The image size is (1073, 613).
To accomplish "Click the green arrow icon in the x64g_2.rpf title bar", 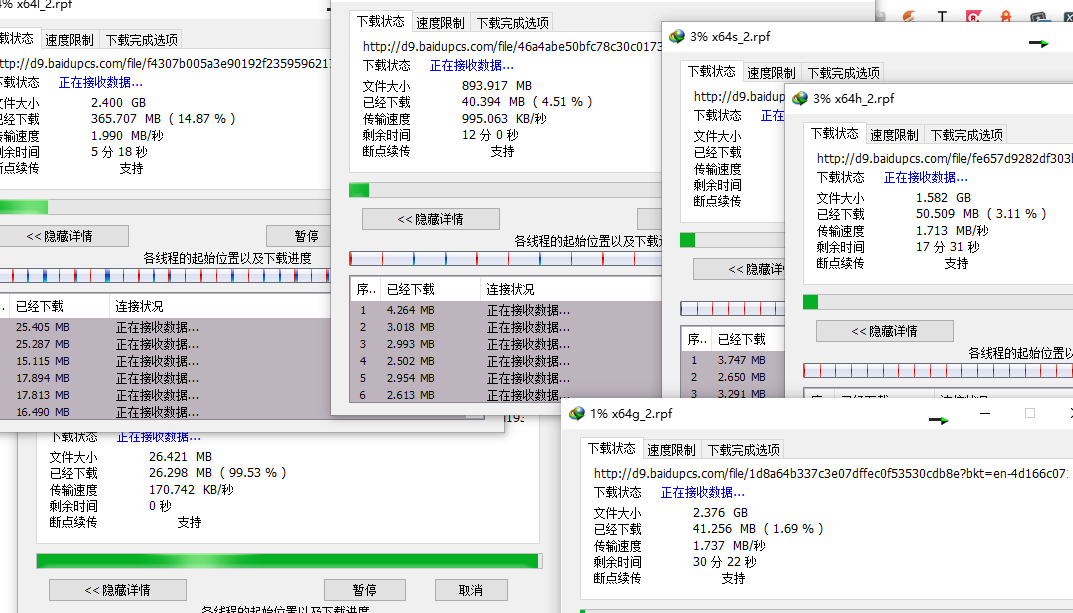I will pos(938,419).
